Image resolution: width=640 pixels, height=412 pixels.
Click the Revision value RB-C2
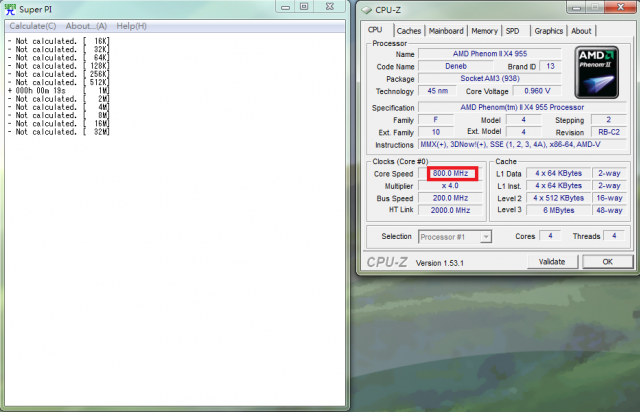(x=609, y=132)
